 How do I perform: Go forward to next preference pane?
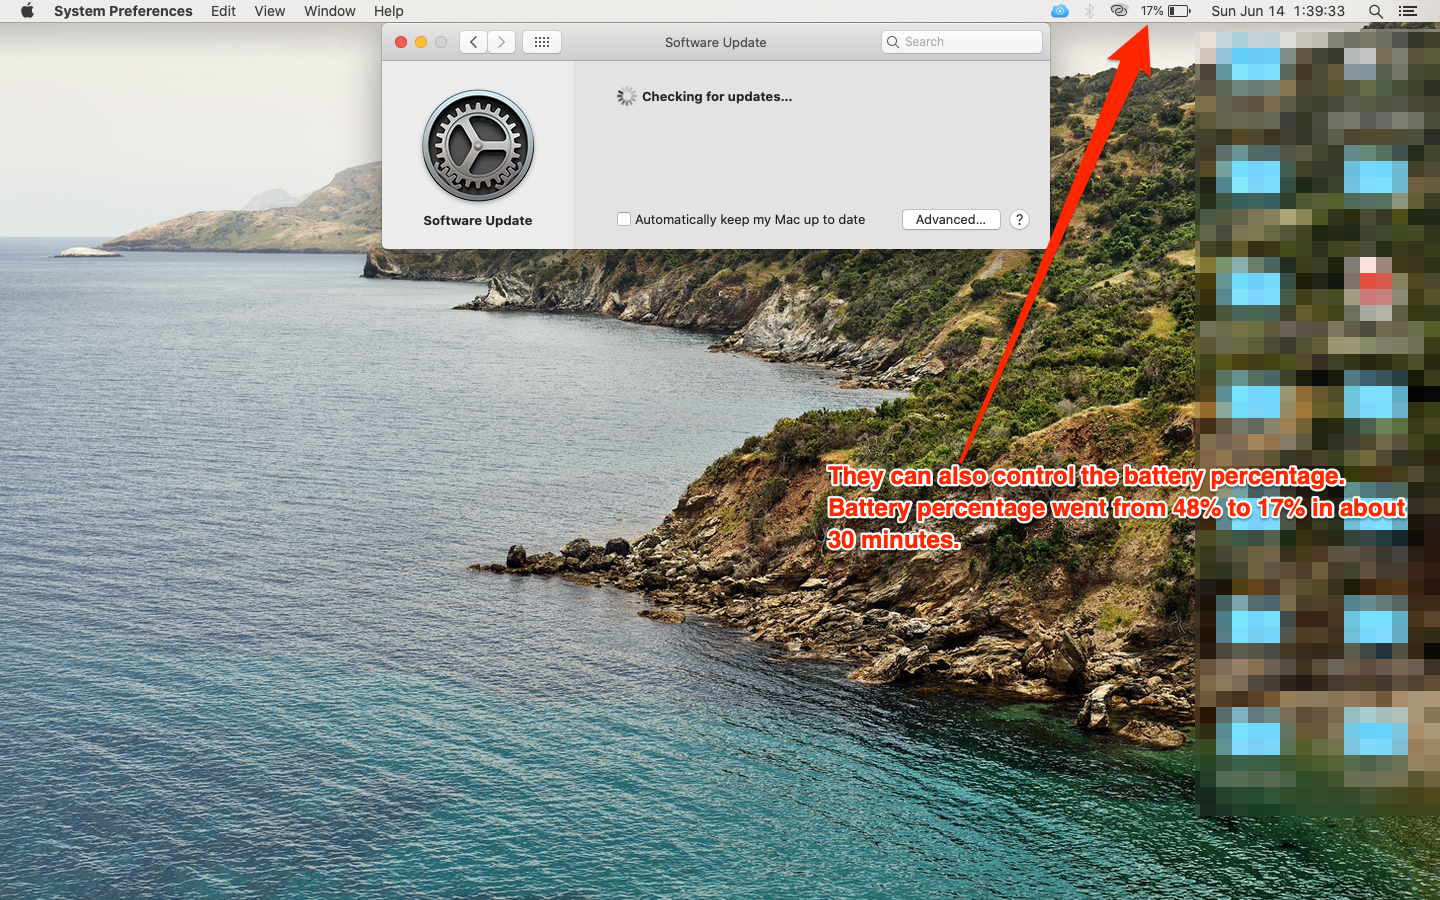[502, 42]
